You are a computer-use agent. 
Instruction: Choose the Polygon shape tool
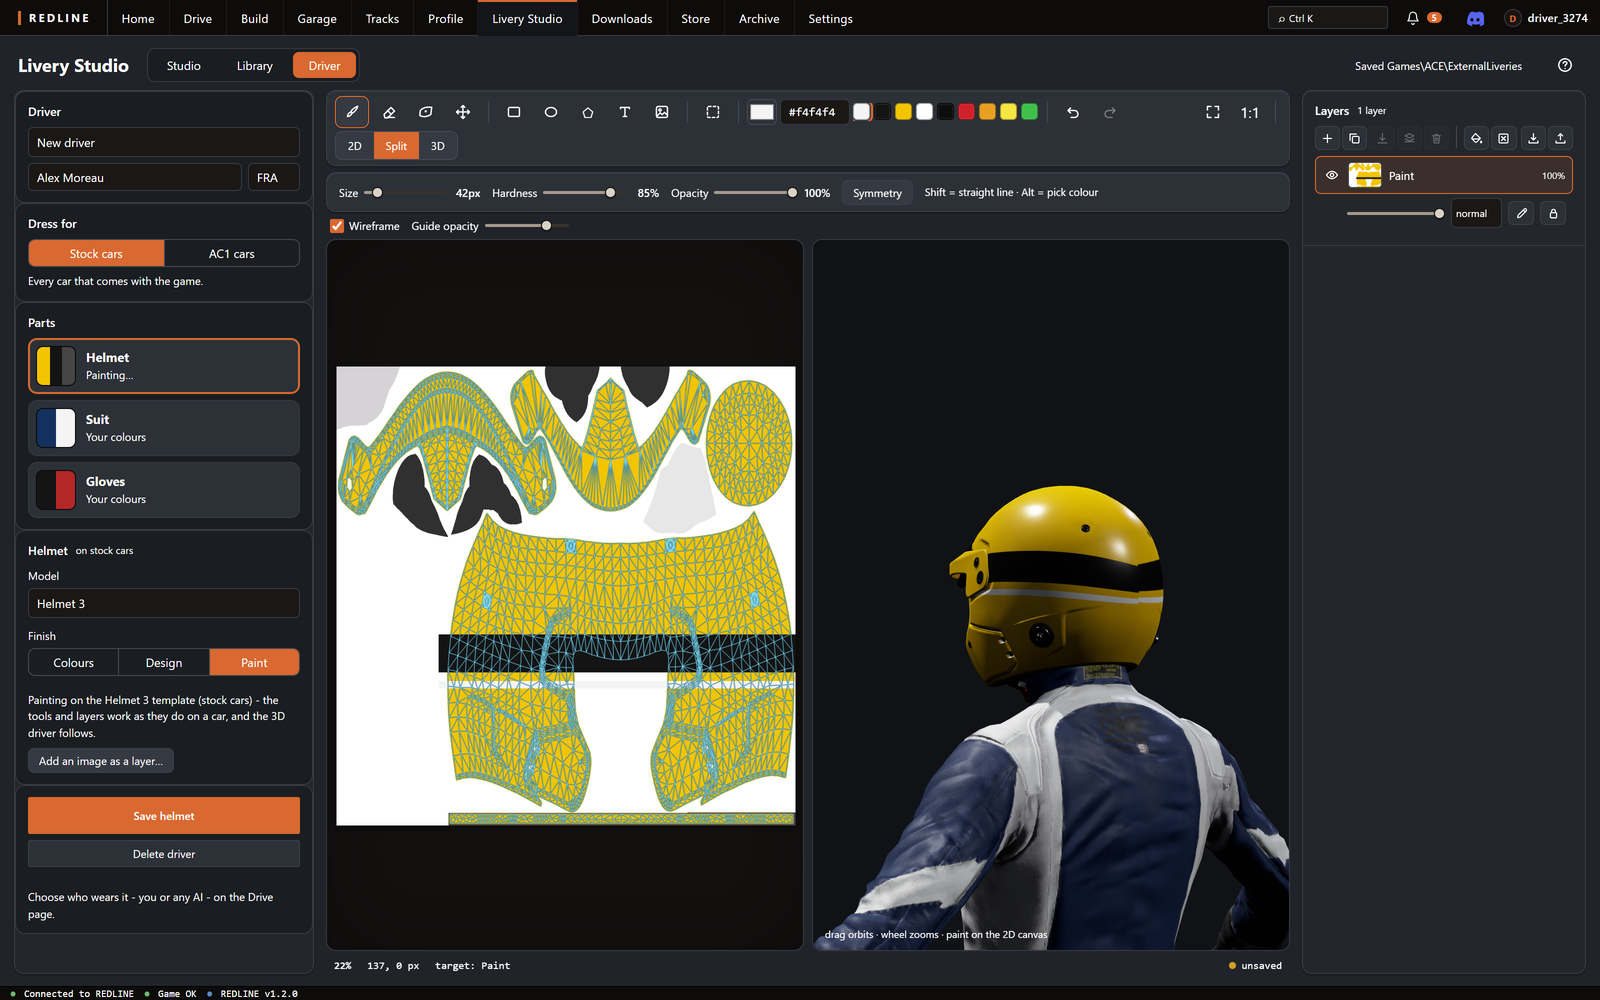(x=588, y=112)
